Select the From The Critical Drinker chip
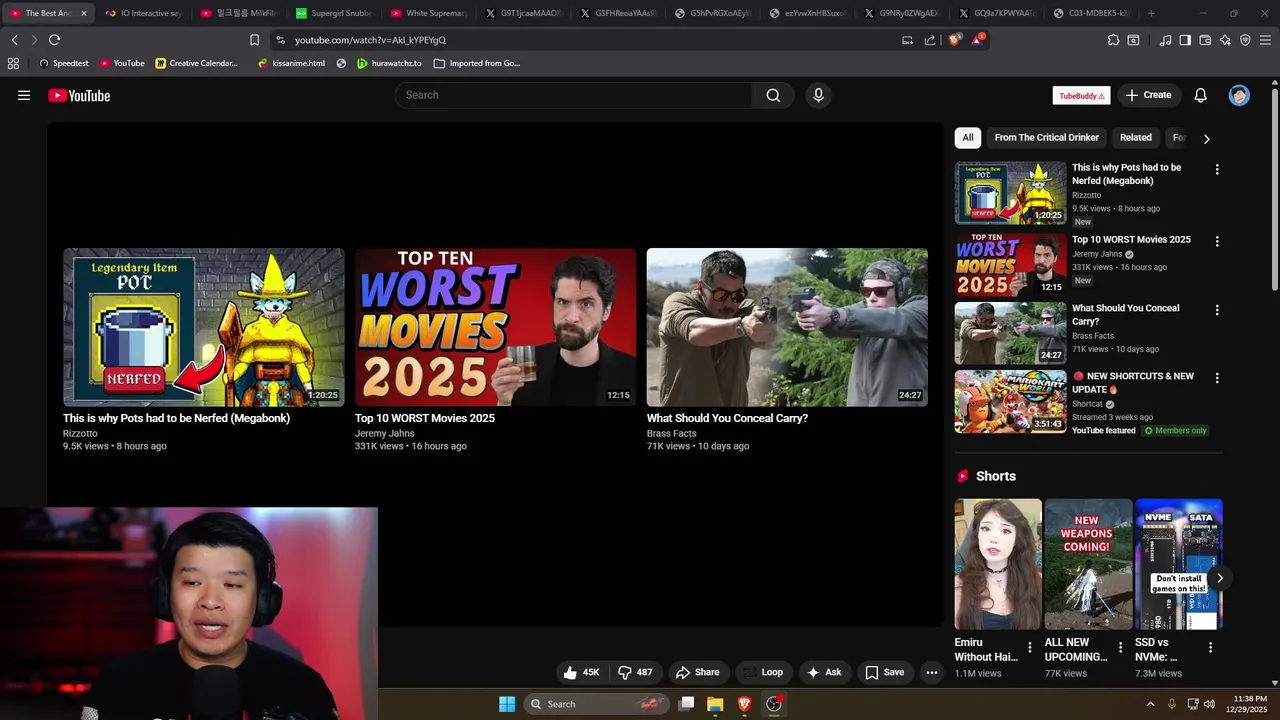Screen dimensions: 1280x720 click(x=1046, y=138)
